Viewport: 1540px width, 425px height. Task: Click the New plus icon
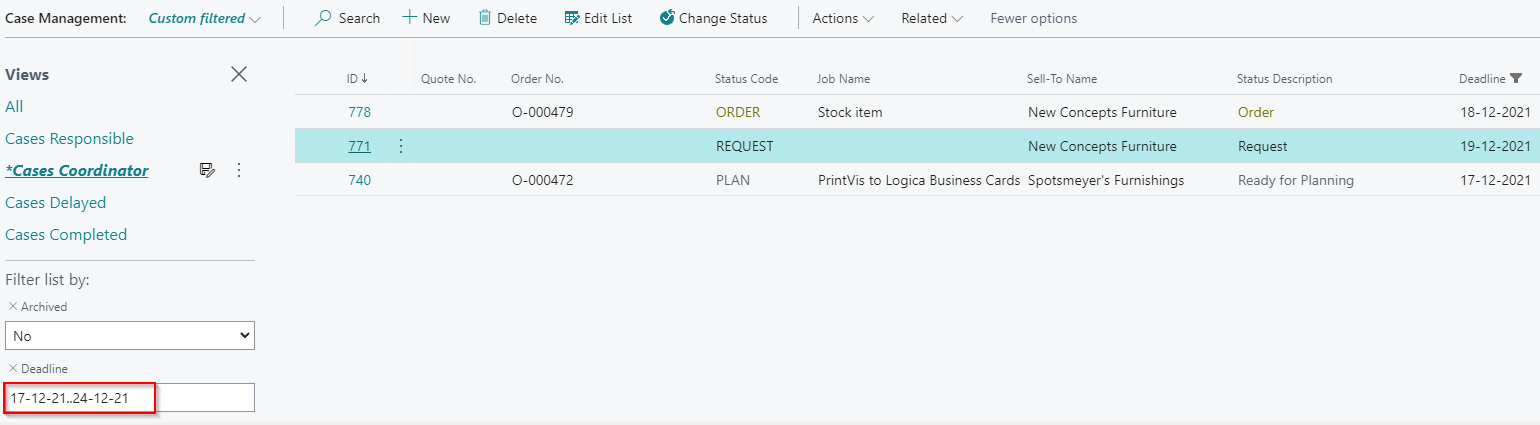click(409, 18)
